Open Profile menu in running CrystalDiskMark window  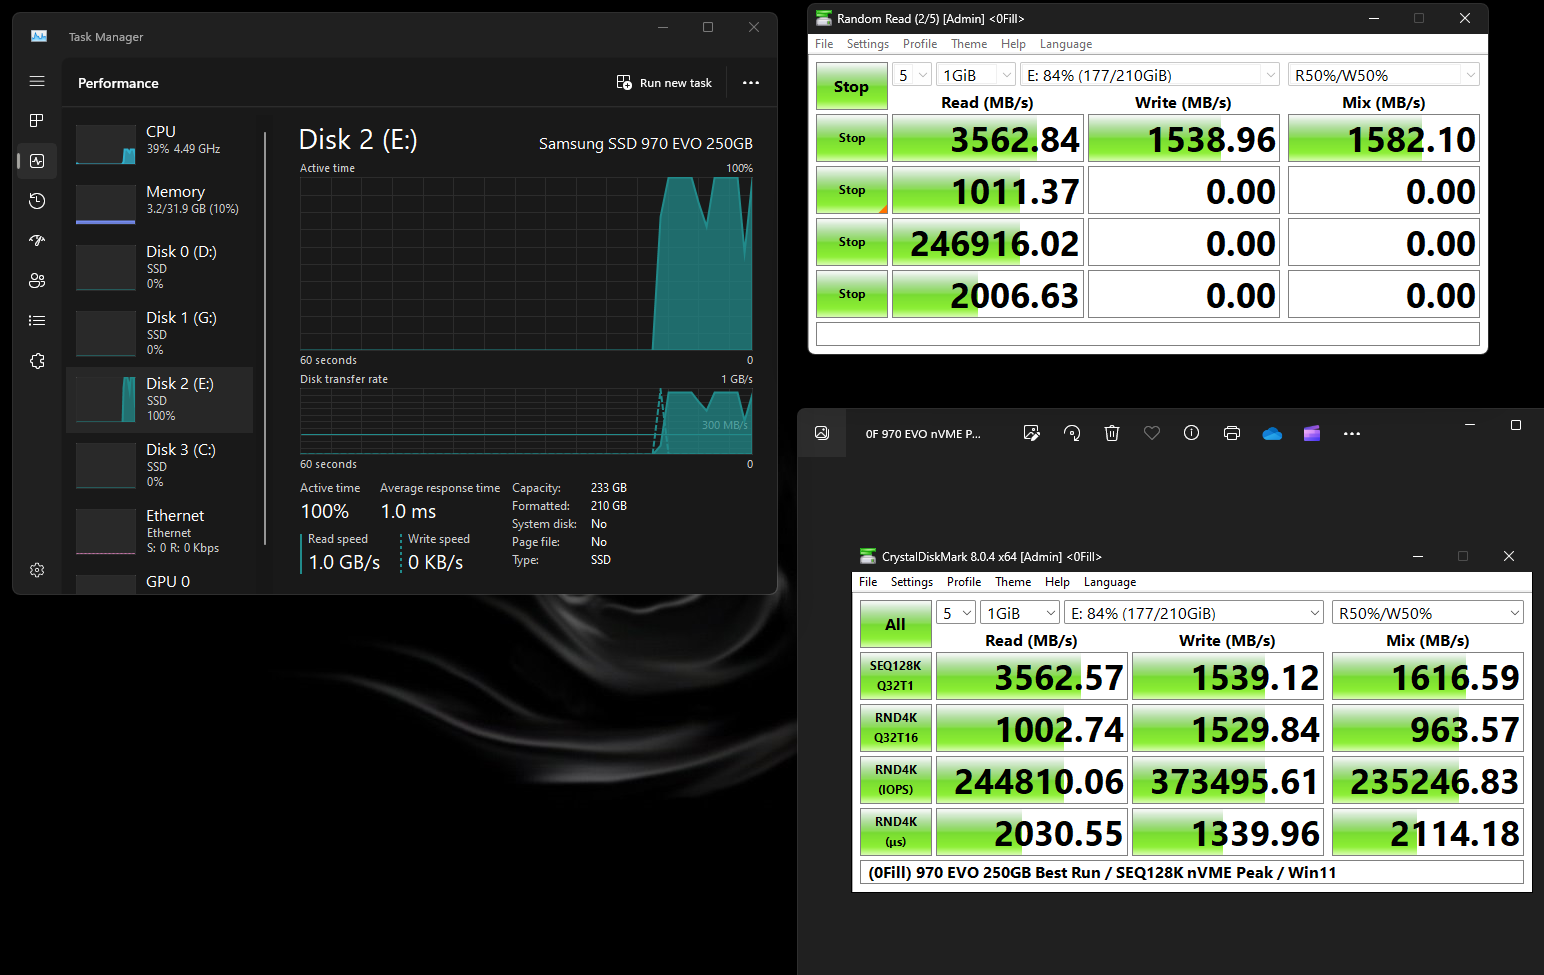pos(920,44)
